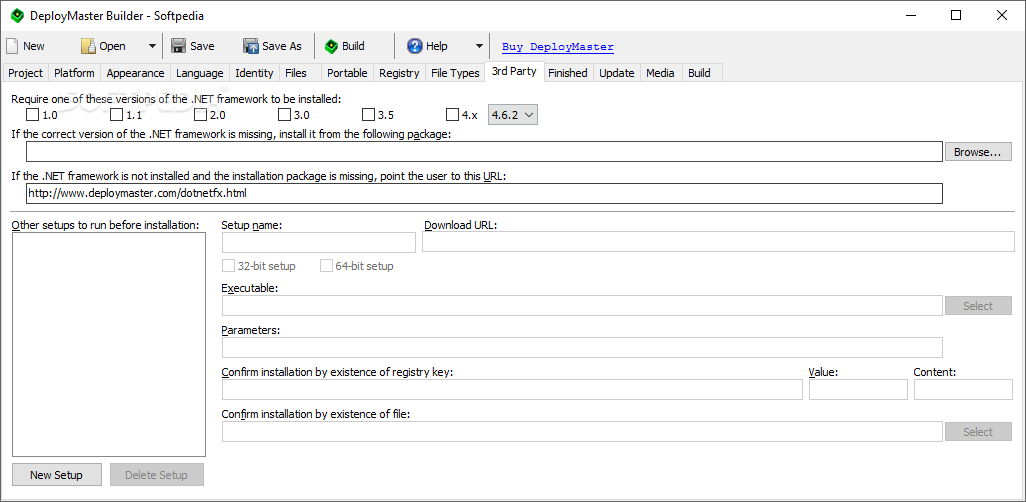This screenshot has height=502, width=1026.
Task: Click the Save As icon
Action: [251, 46]
